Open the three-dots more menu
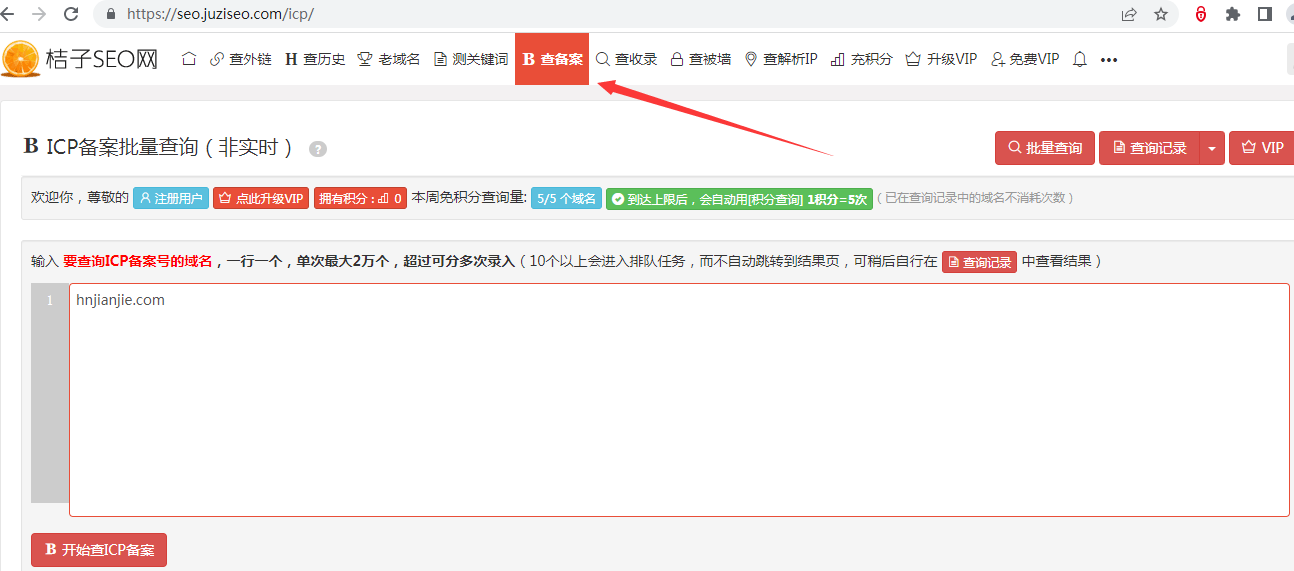Image resolution: width=1294 pixels, height=571 pixels. [x=1108, y=59]
